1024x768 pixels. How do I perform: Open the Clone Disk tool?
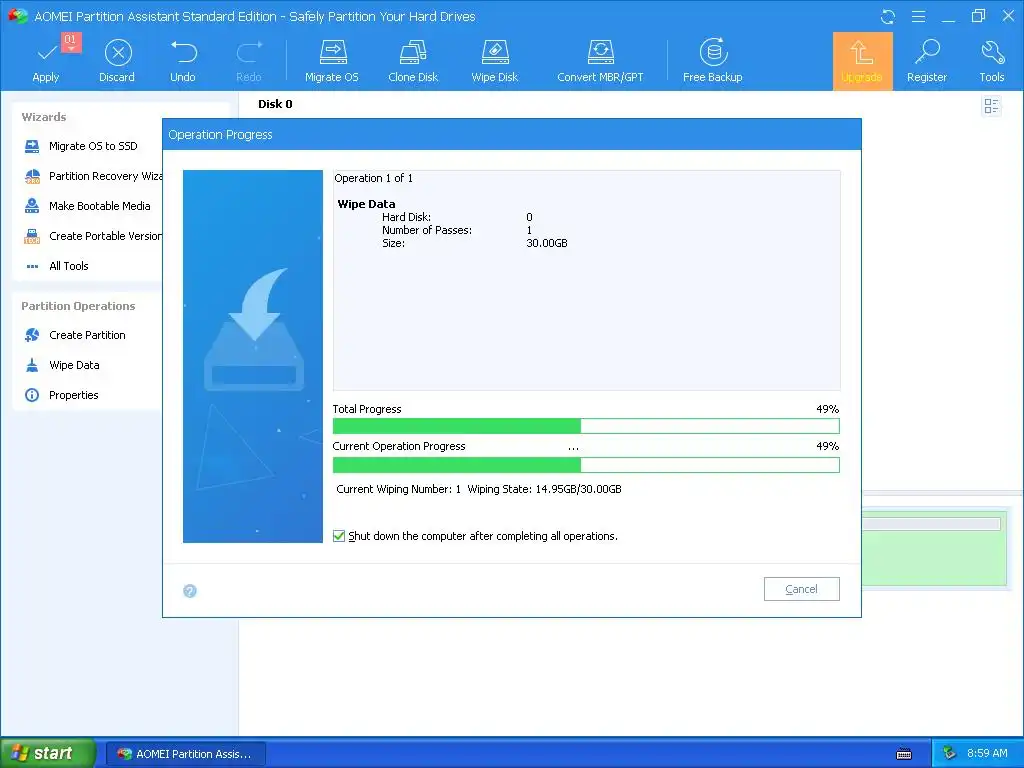413,61
